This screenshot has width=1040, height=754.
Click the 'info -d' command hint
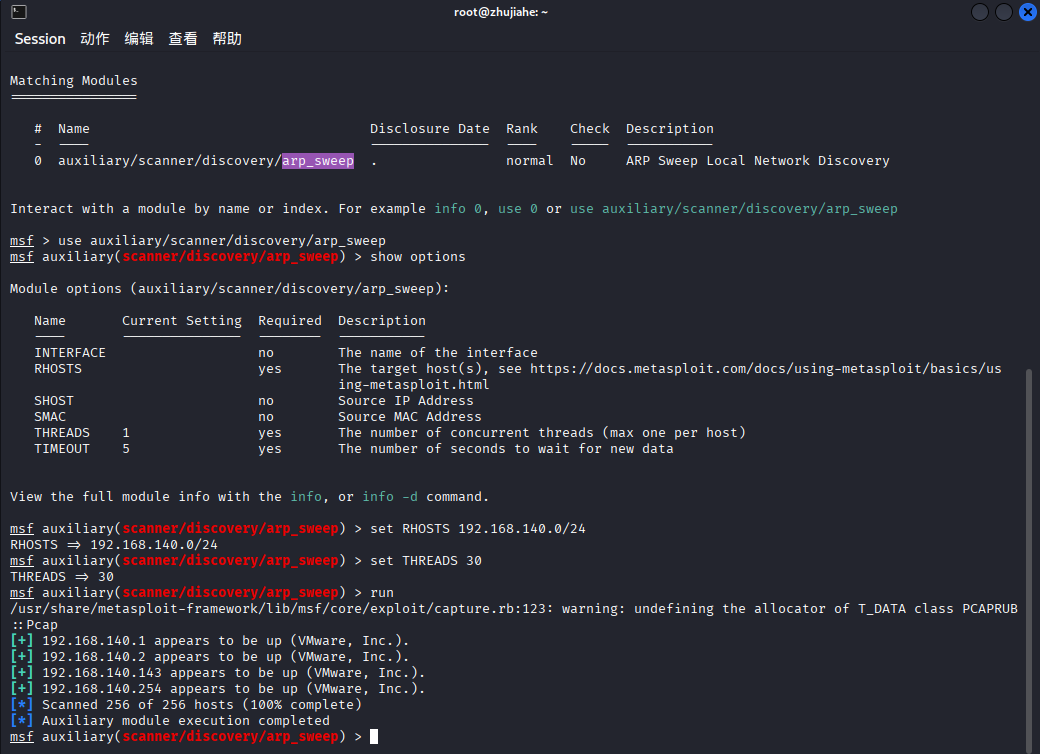pyautogui.click(x=390, y=497)
